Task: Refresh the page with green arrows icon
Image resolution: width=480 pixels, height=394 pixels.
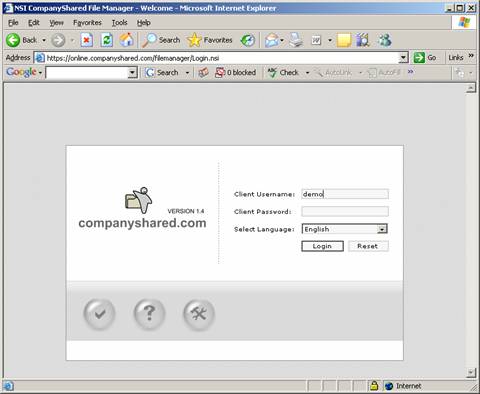Action: pyautogui.click(x=107, y=40)
